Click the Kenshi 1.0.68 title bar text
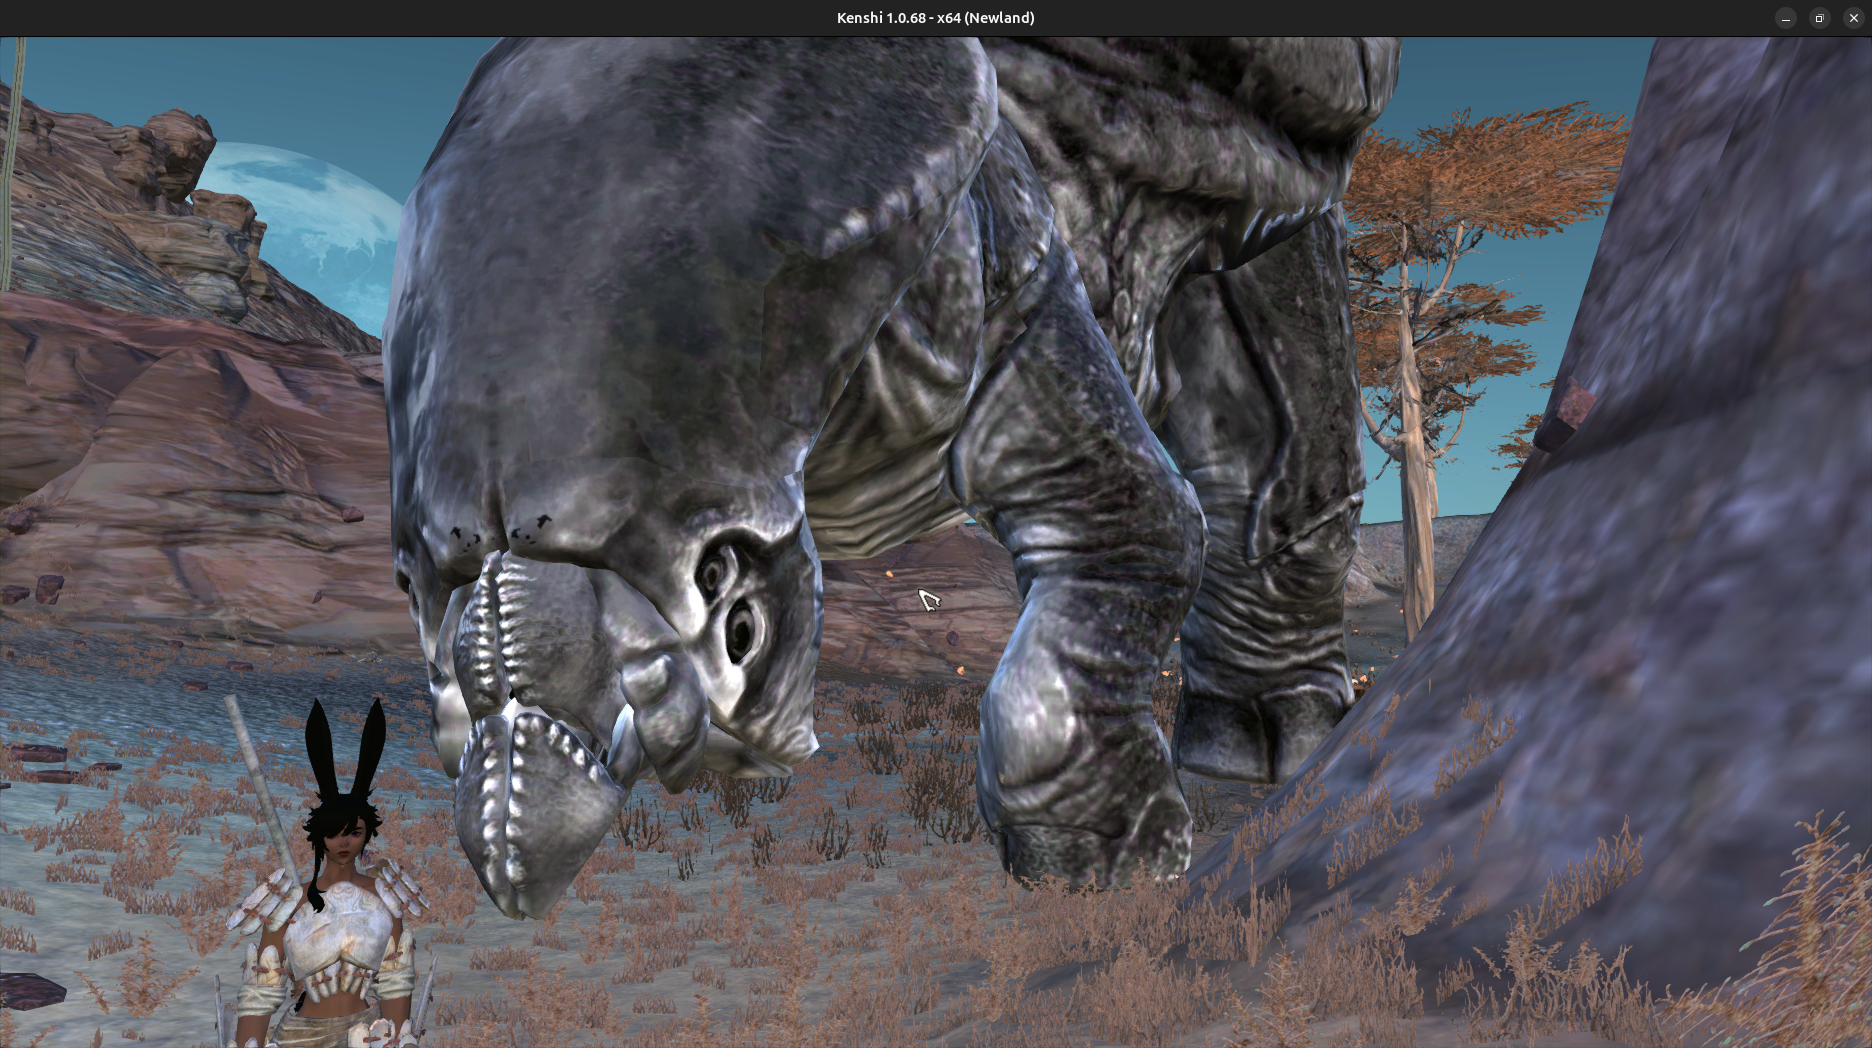 tap(935, 18)
